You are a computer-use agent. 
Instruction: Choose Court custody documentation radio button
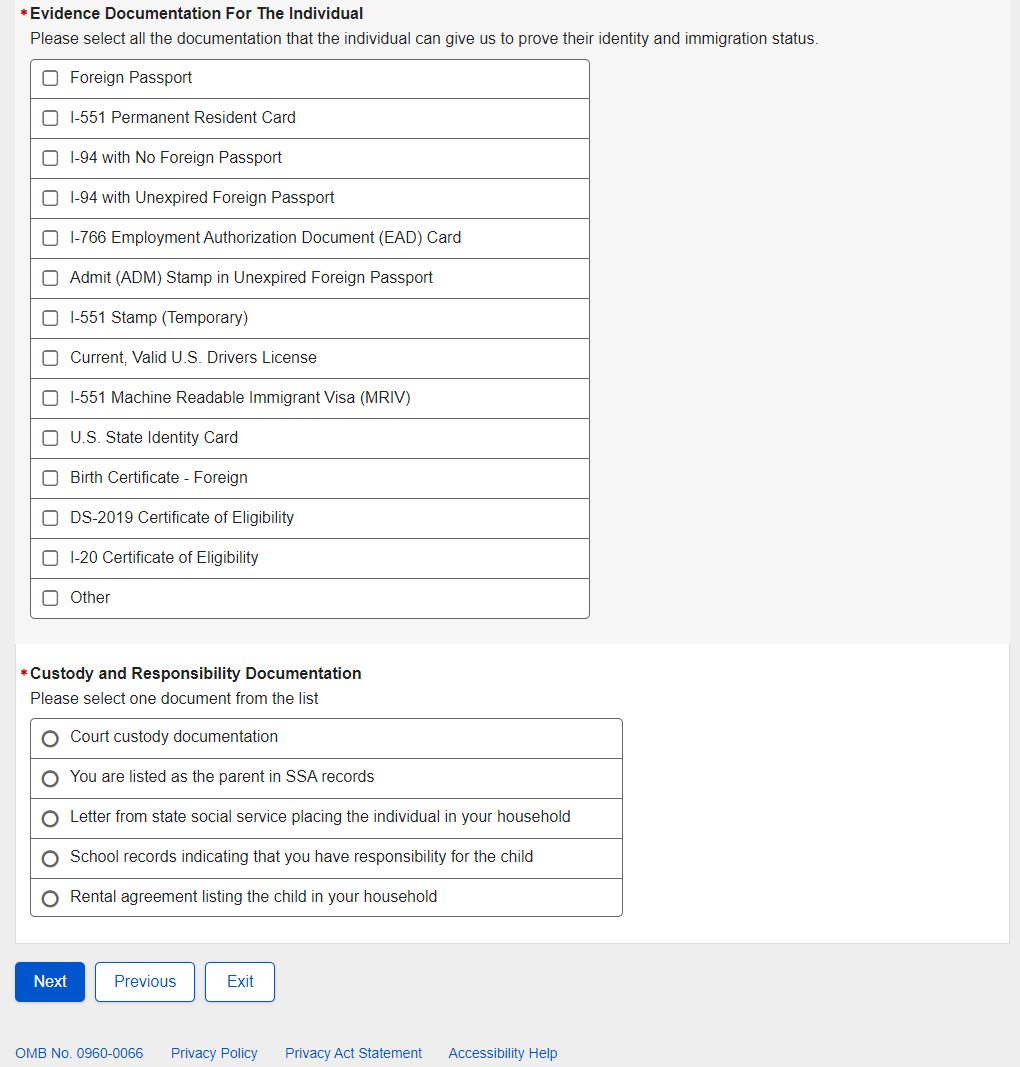(50, 738)
